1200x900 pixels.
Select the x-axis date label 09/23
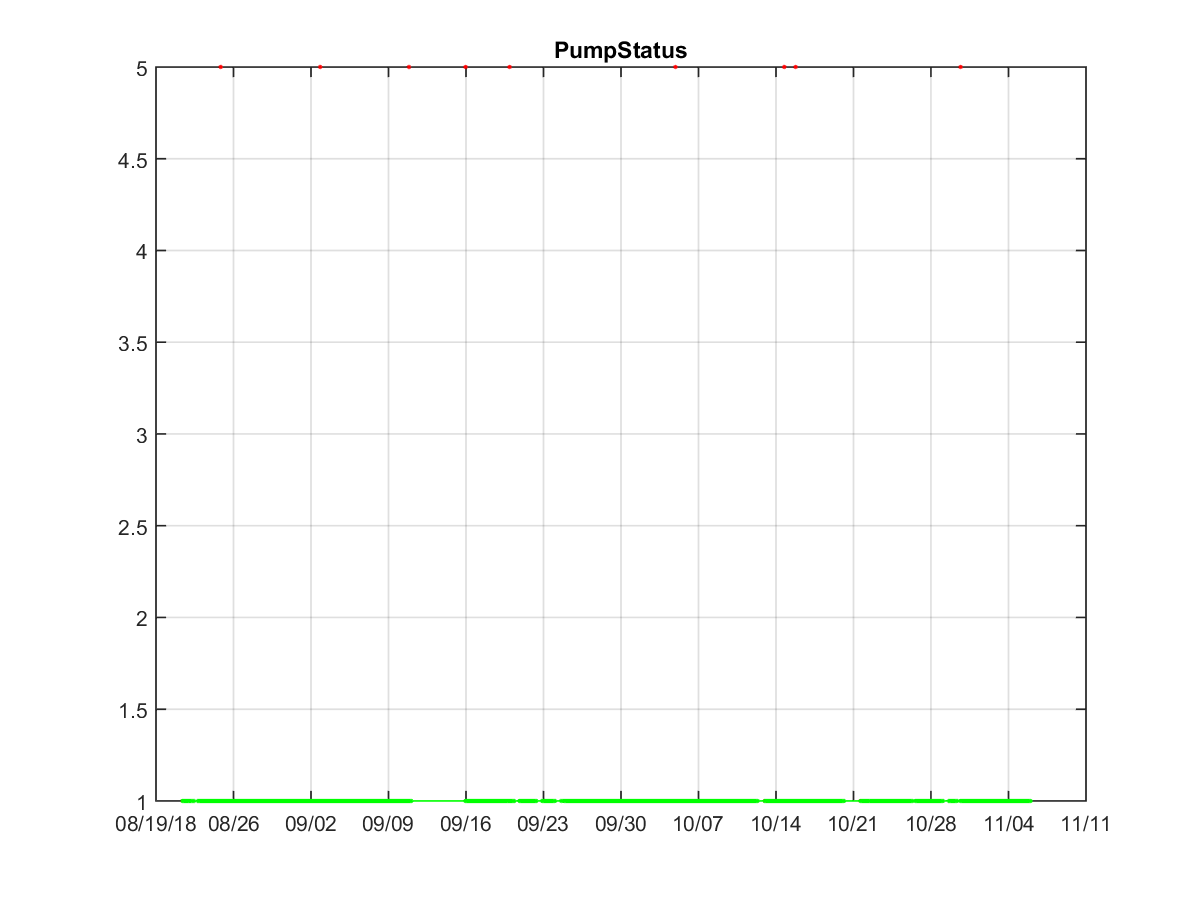(x=543, y=824)
